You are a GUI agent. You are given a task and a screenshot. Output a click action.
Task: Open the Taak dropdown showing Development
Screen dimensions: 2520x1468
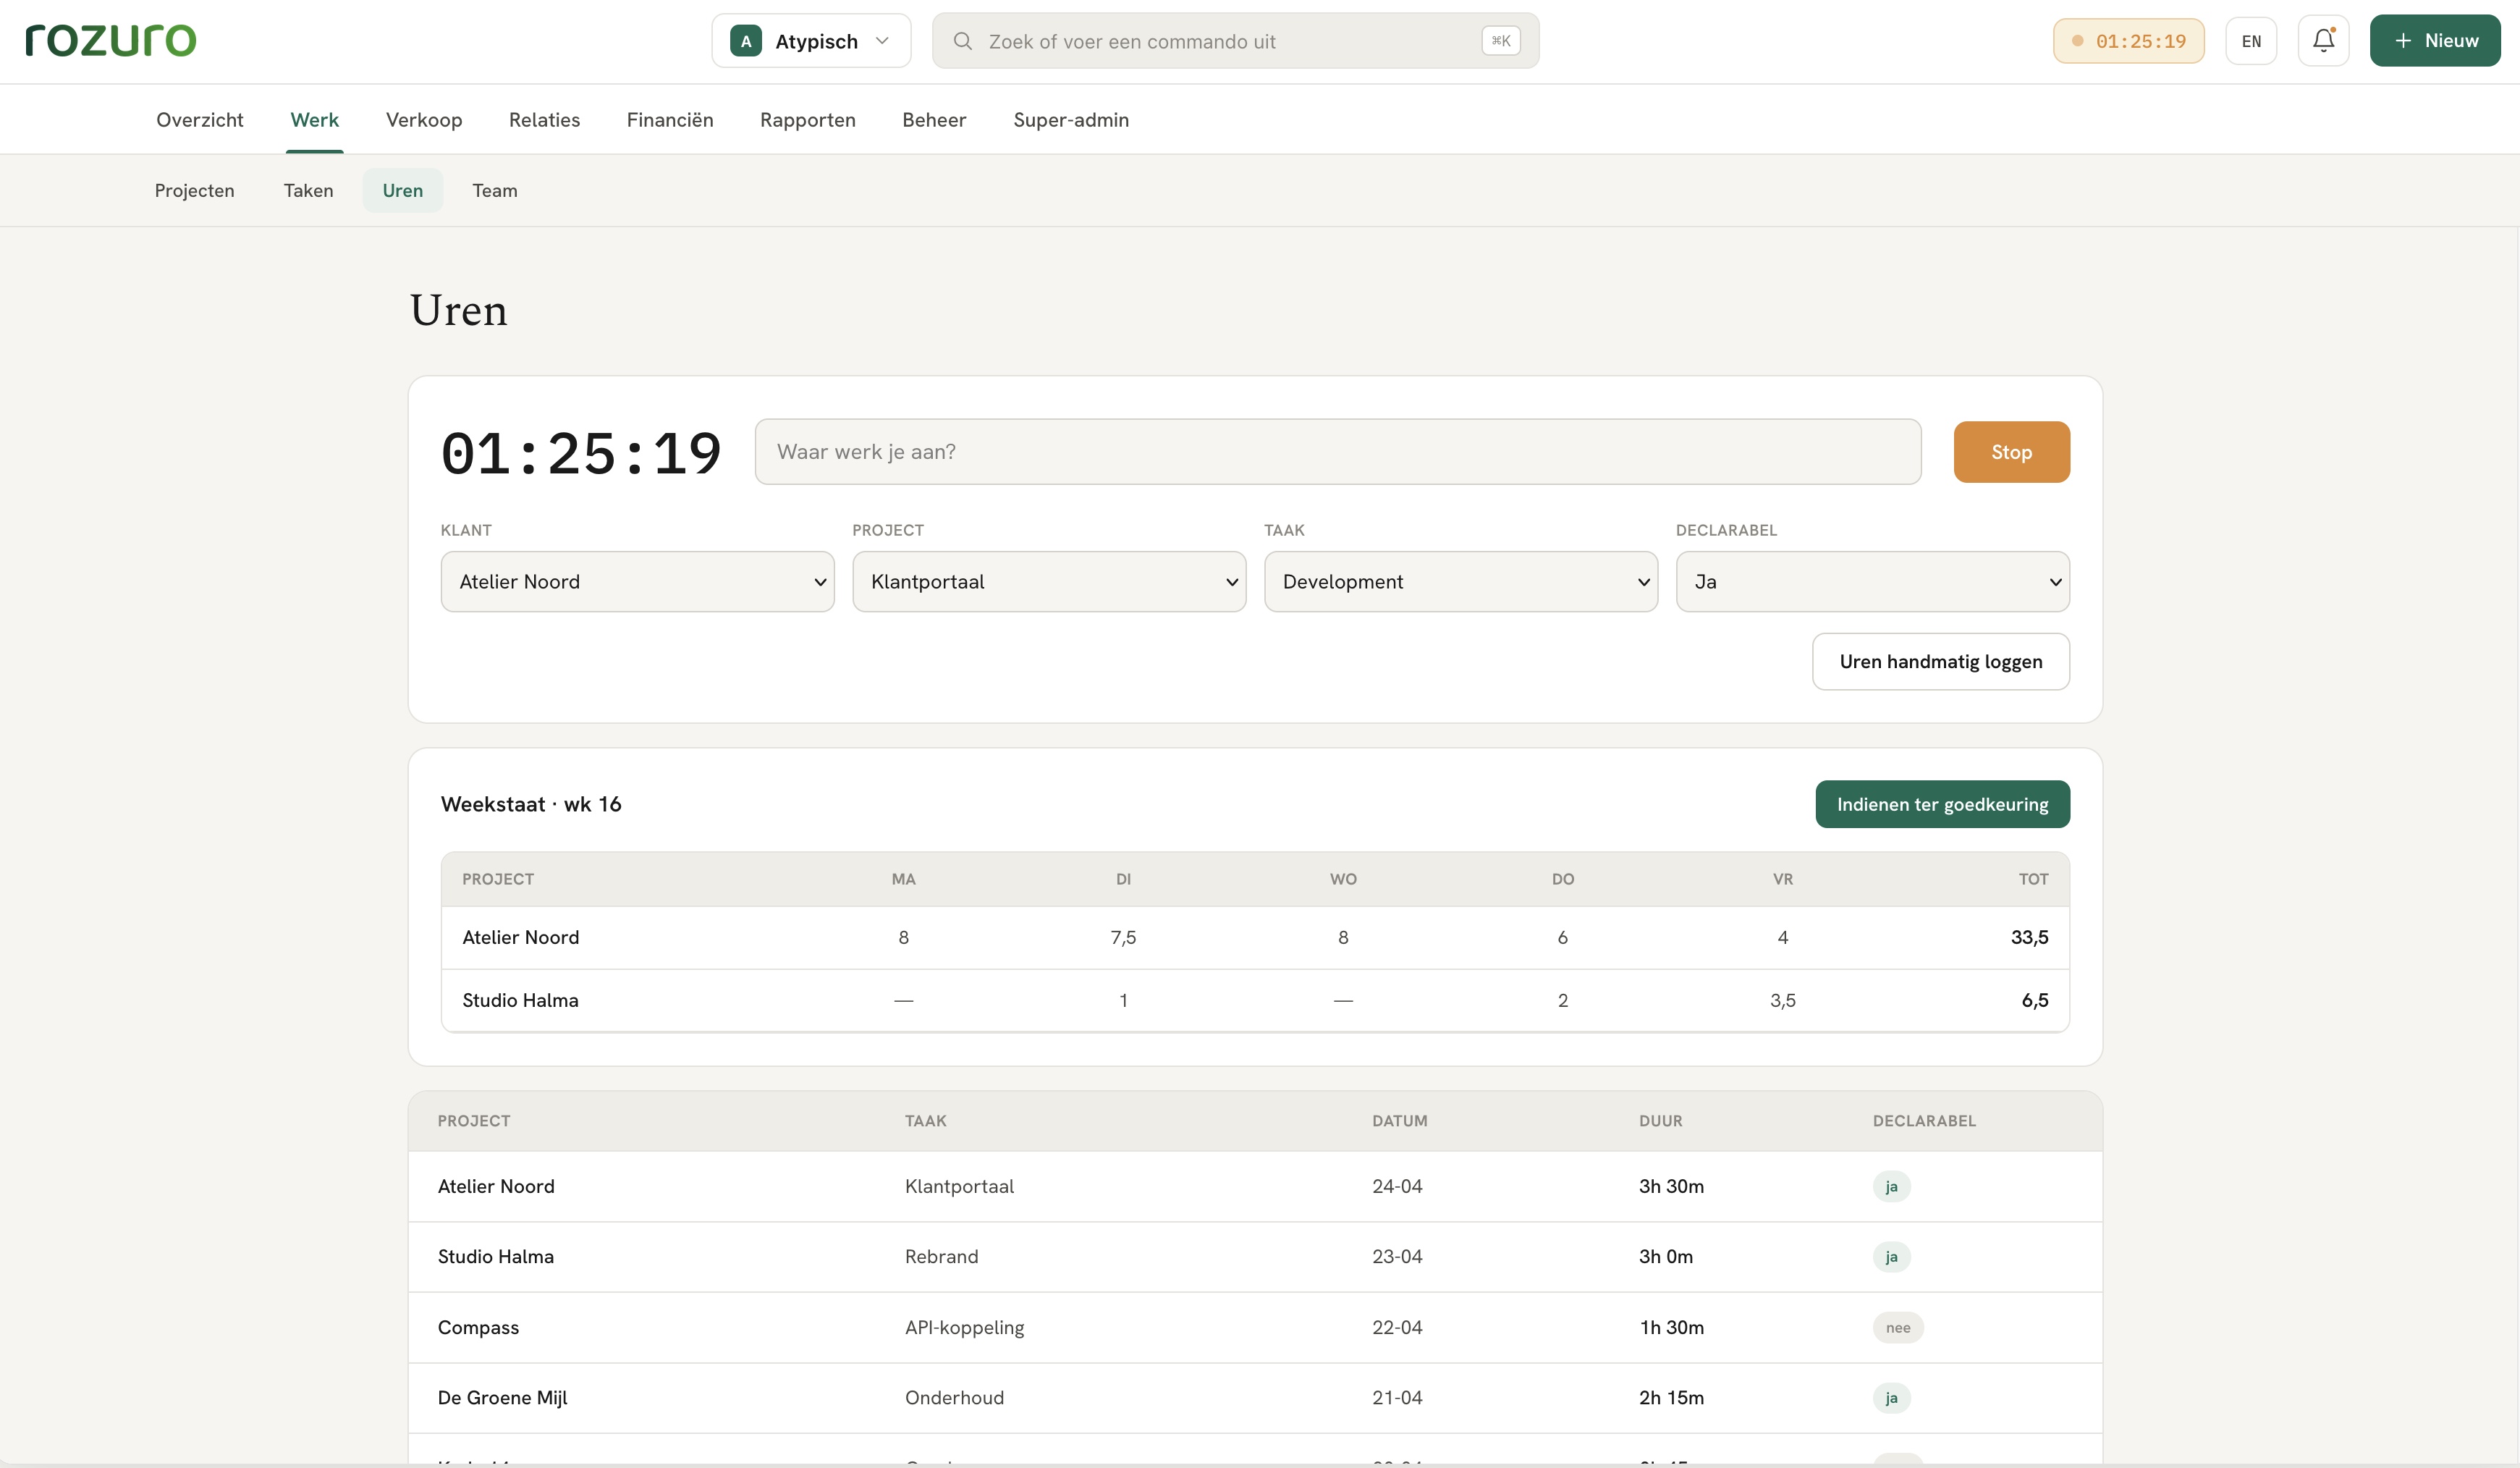[x=1461, y=582]
